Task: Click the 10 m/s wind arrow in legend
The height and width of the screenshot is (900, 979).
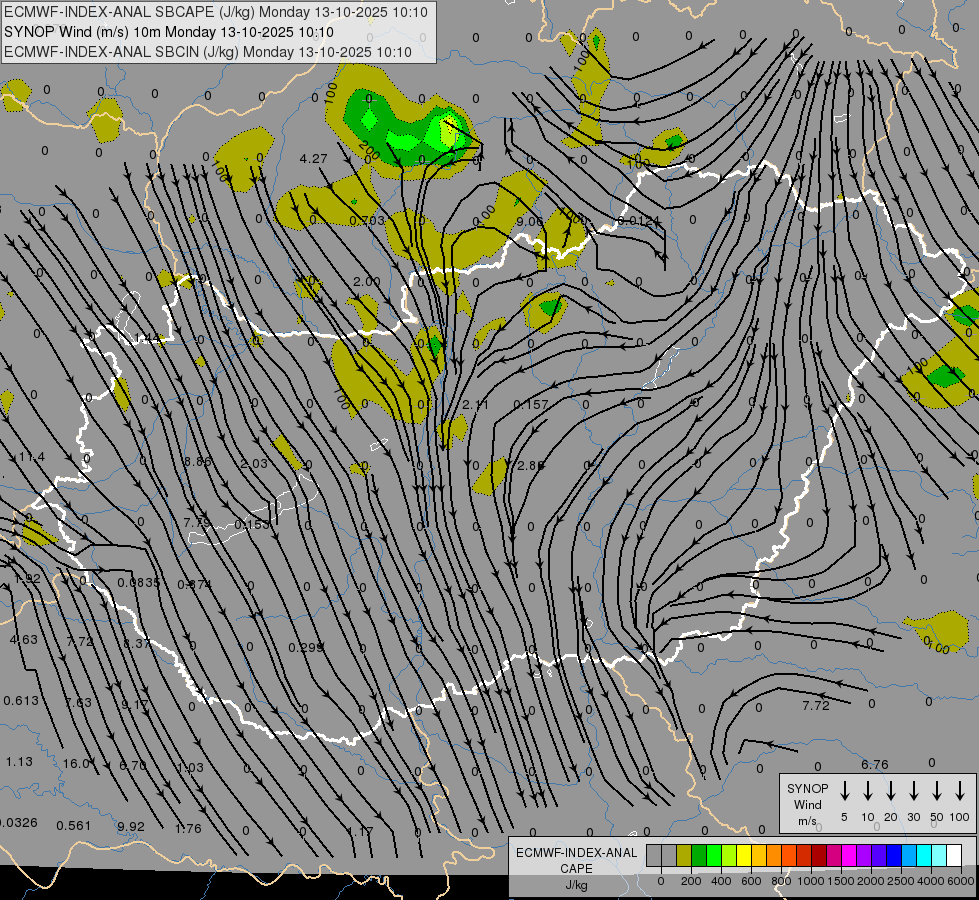Action: click(868, 790)
